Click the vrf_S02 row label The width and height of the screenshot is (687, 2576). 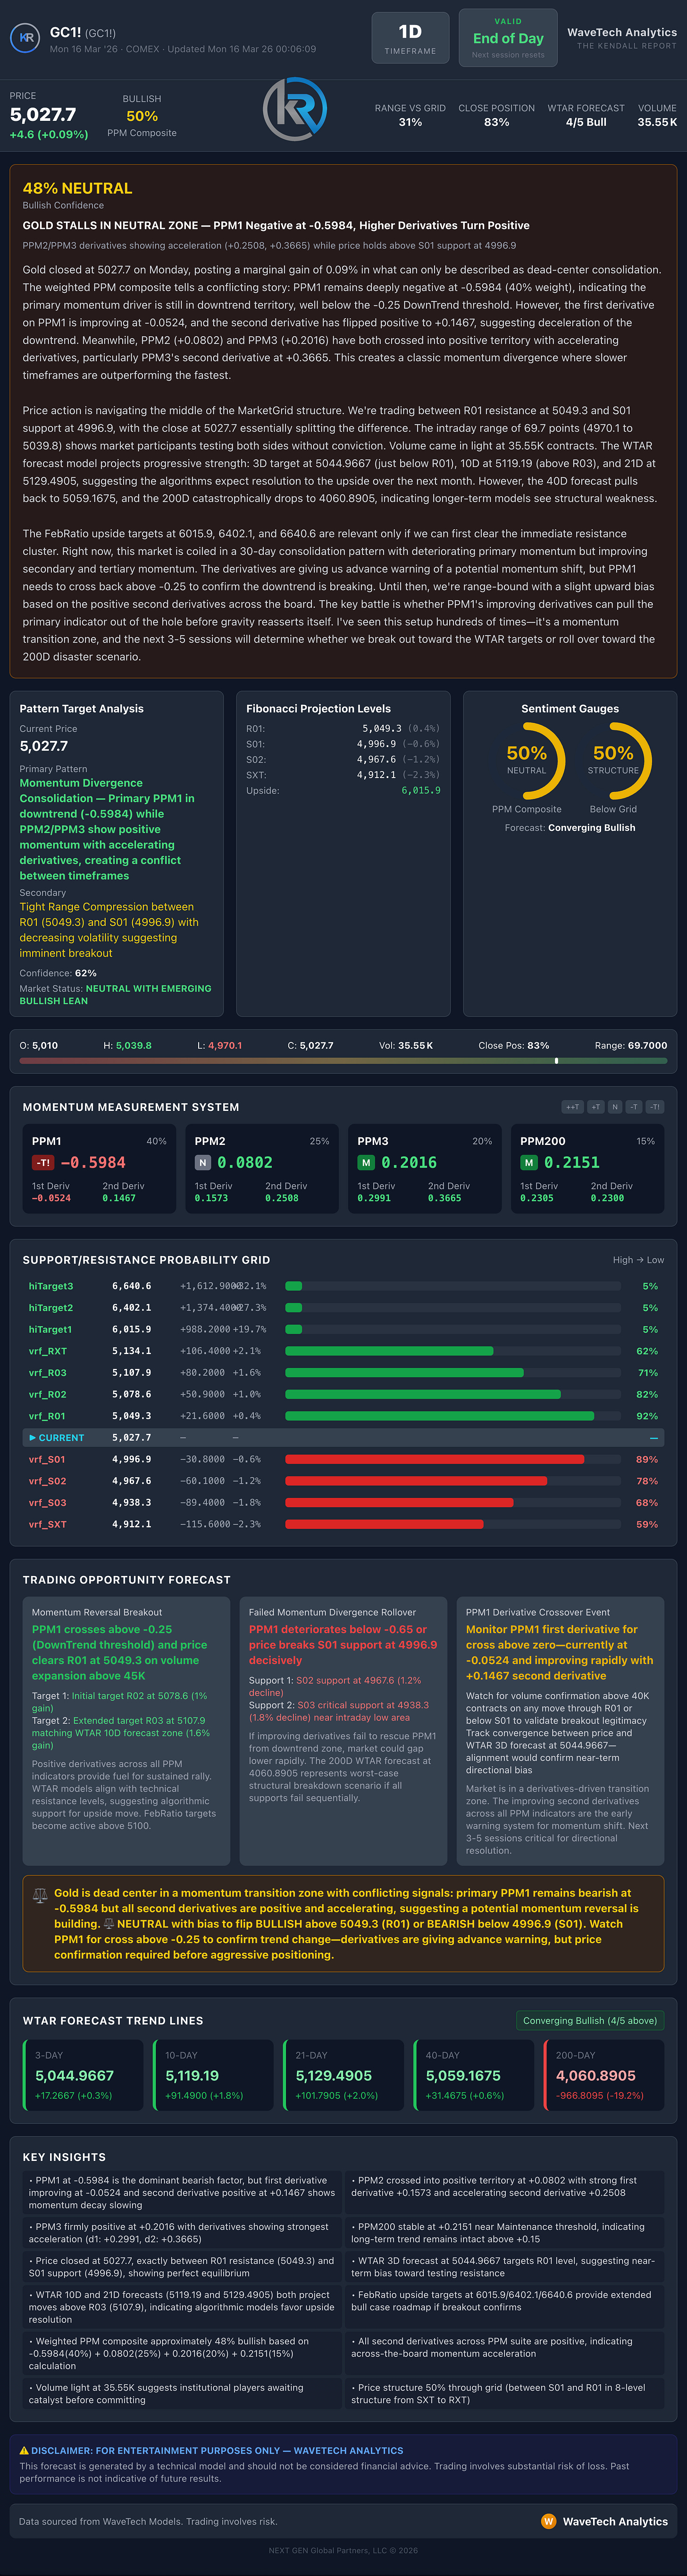[48, 1481]
